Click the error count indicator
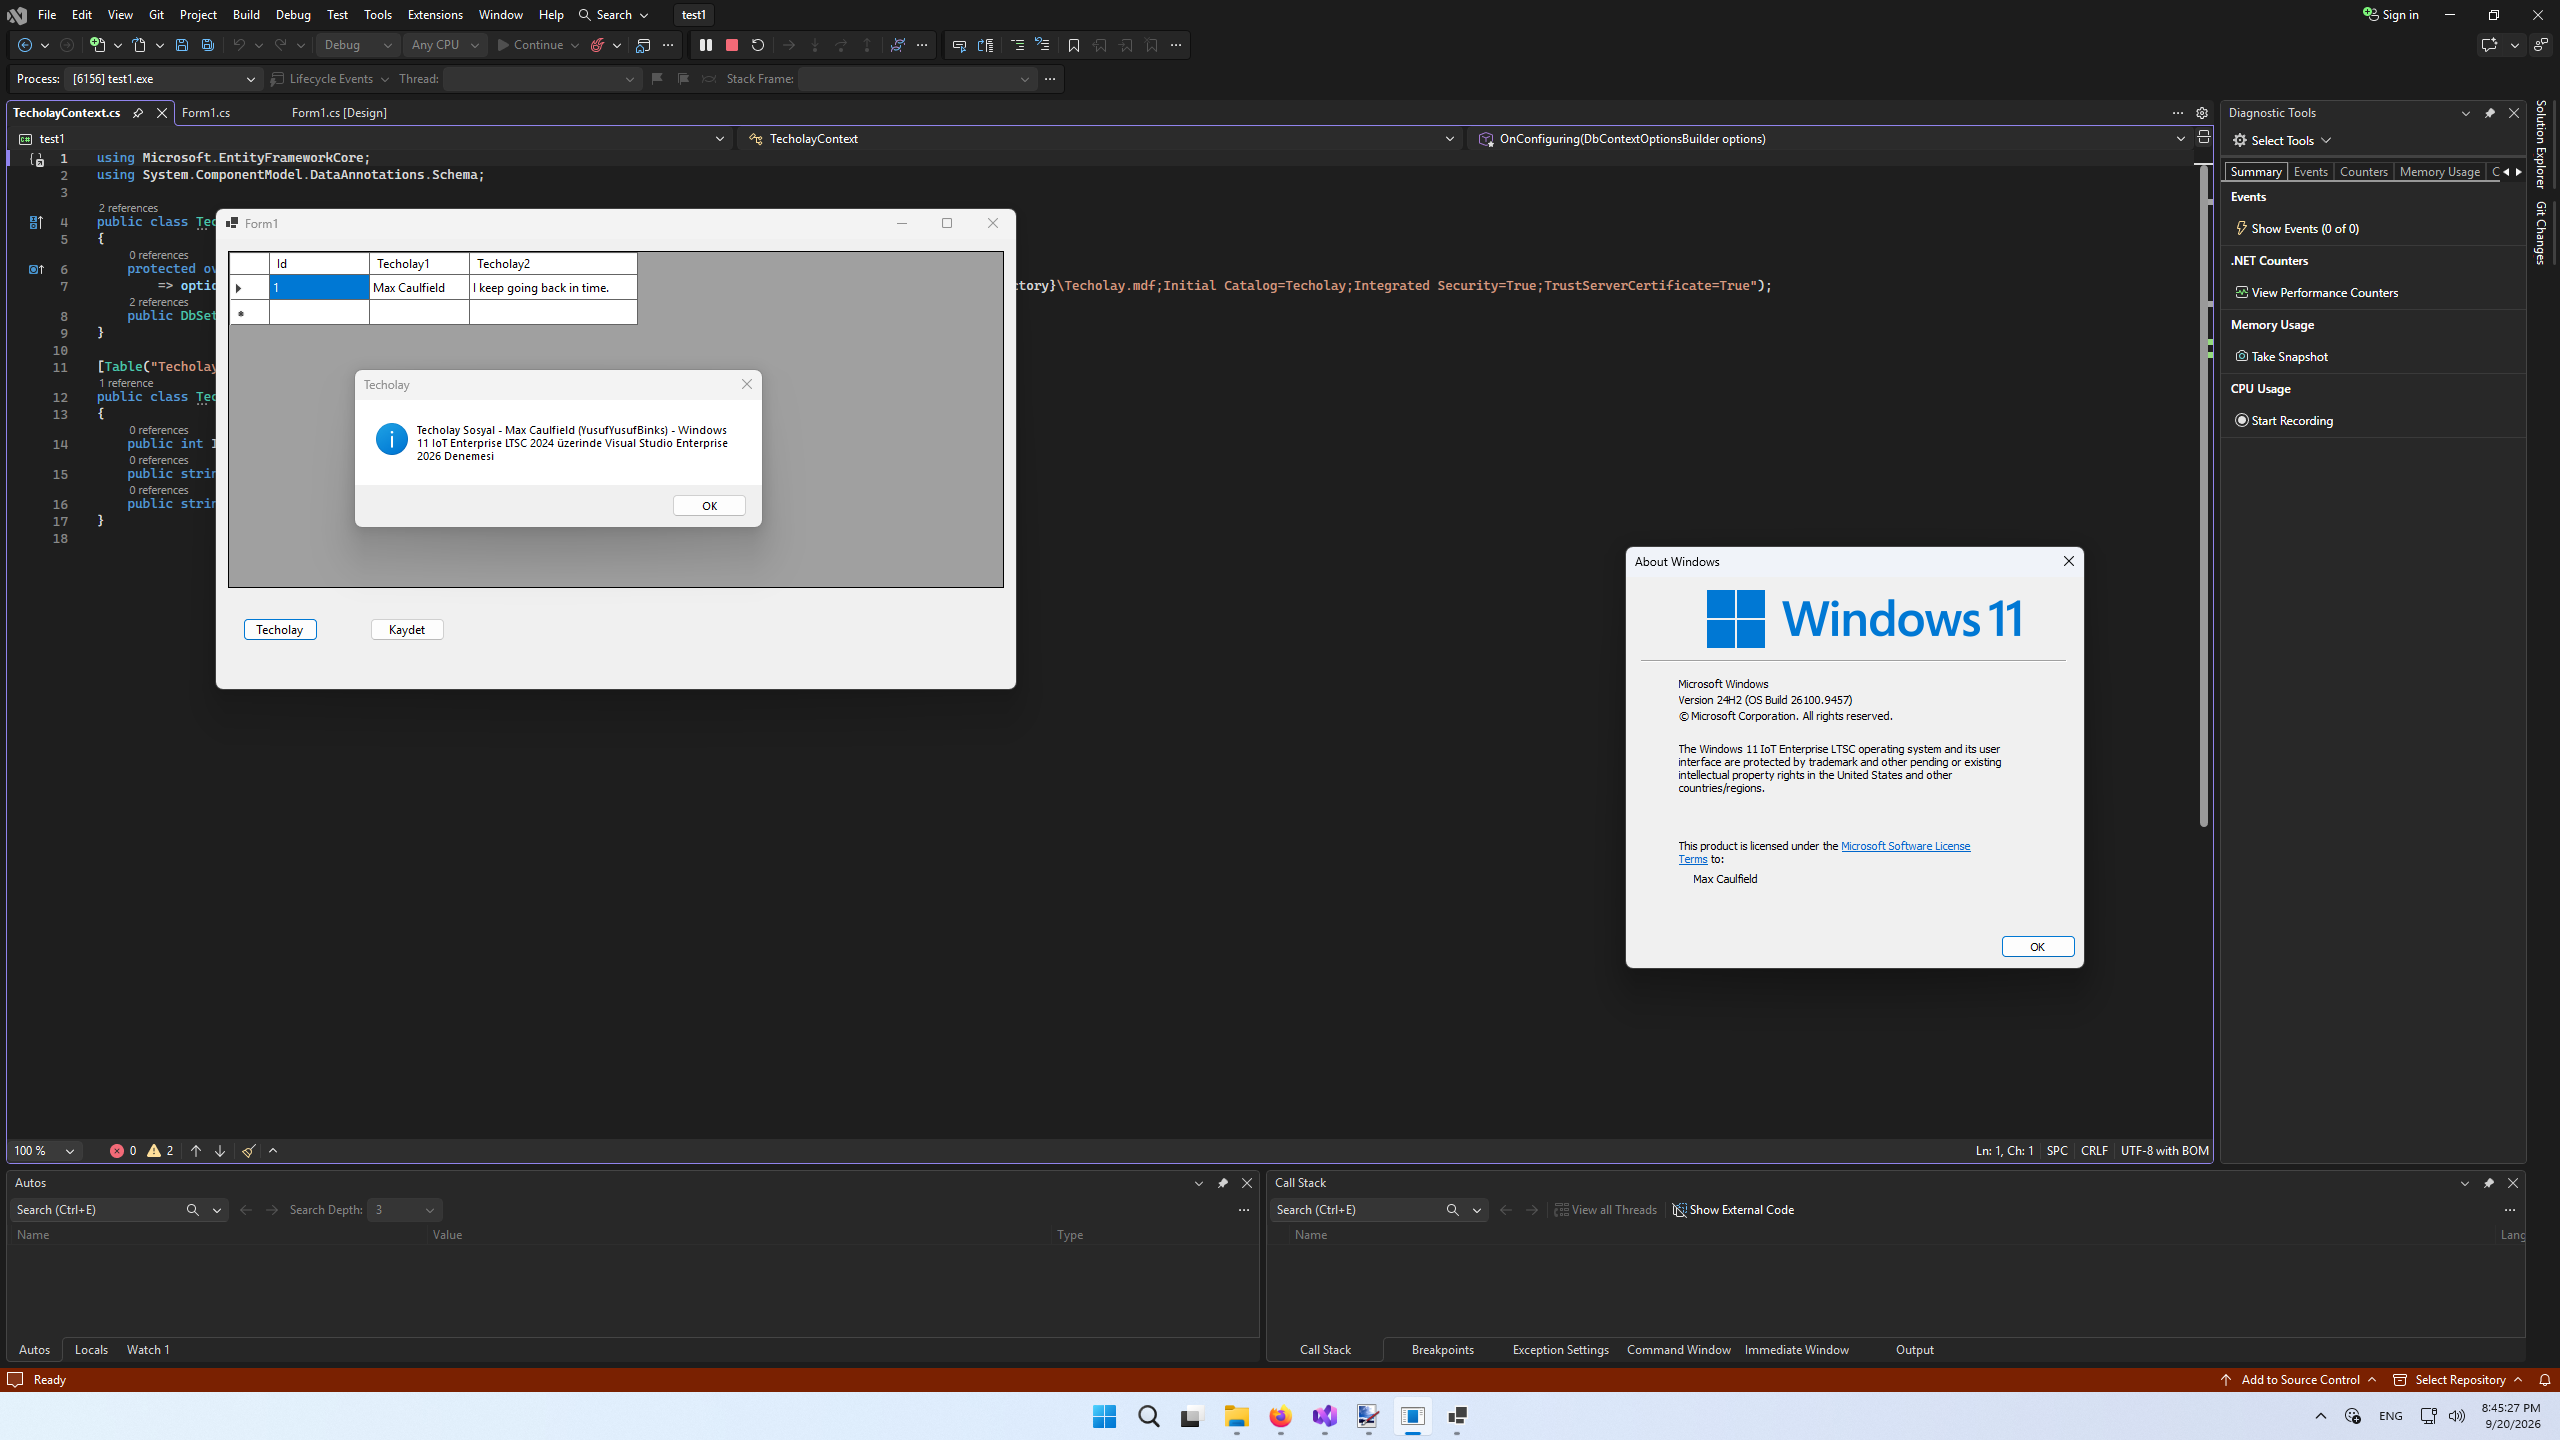 (x=124, y=1151)
